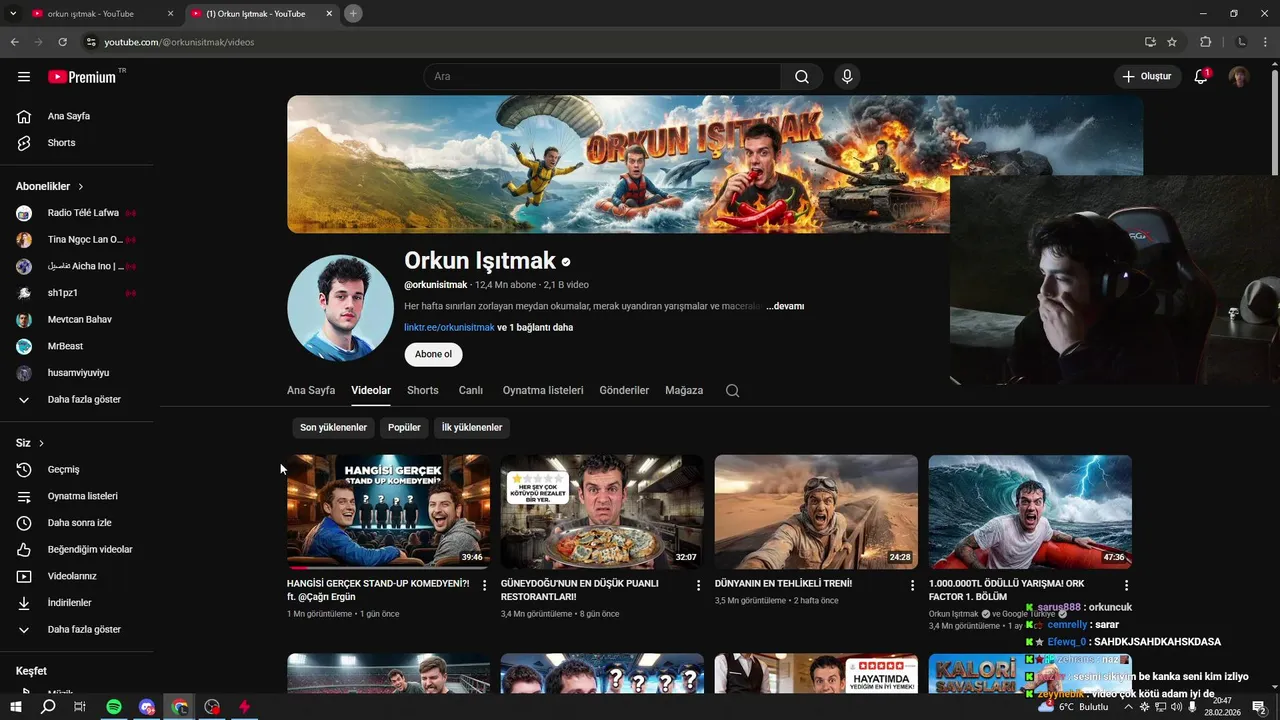Open the YouTube hamburger guide menu
The image size is (1280, 720).
tap(24, 77)
